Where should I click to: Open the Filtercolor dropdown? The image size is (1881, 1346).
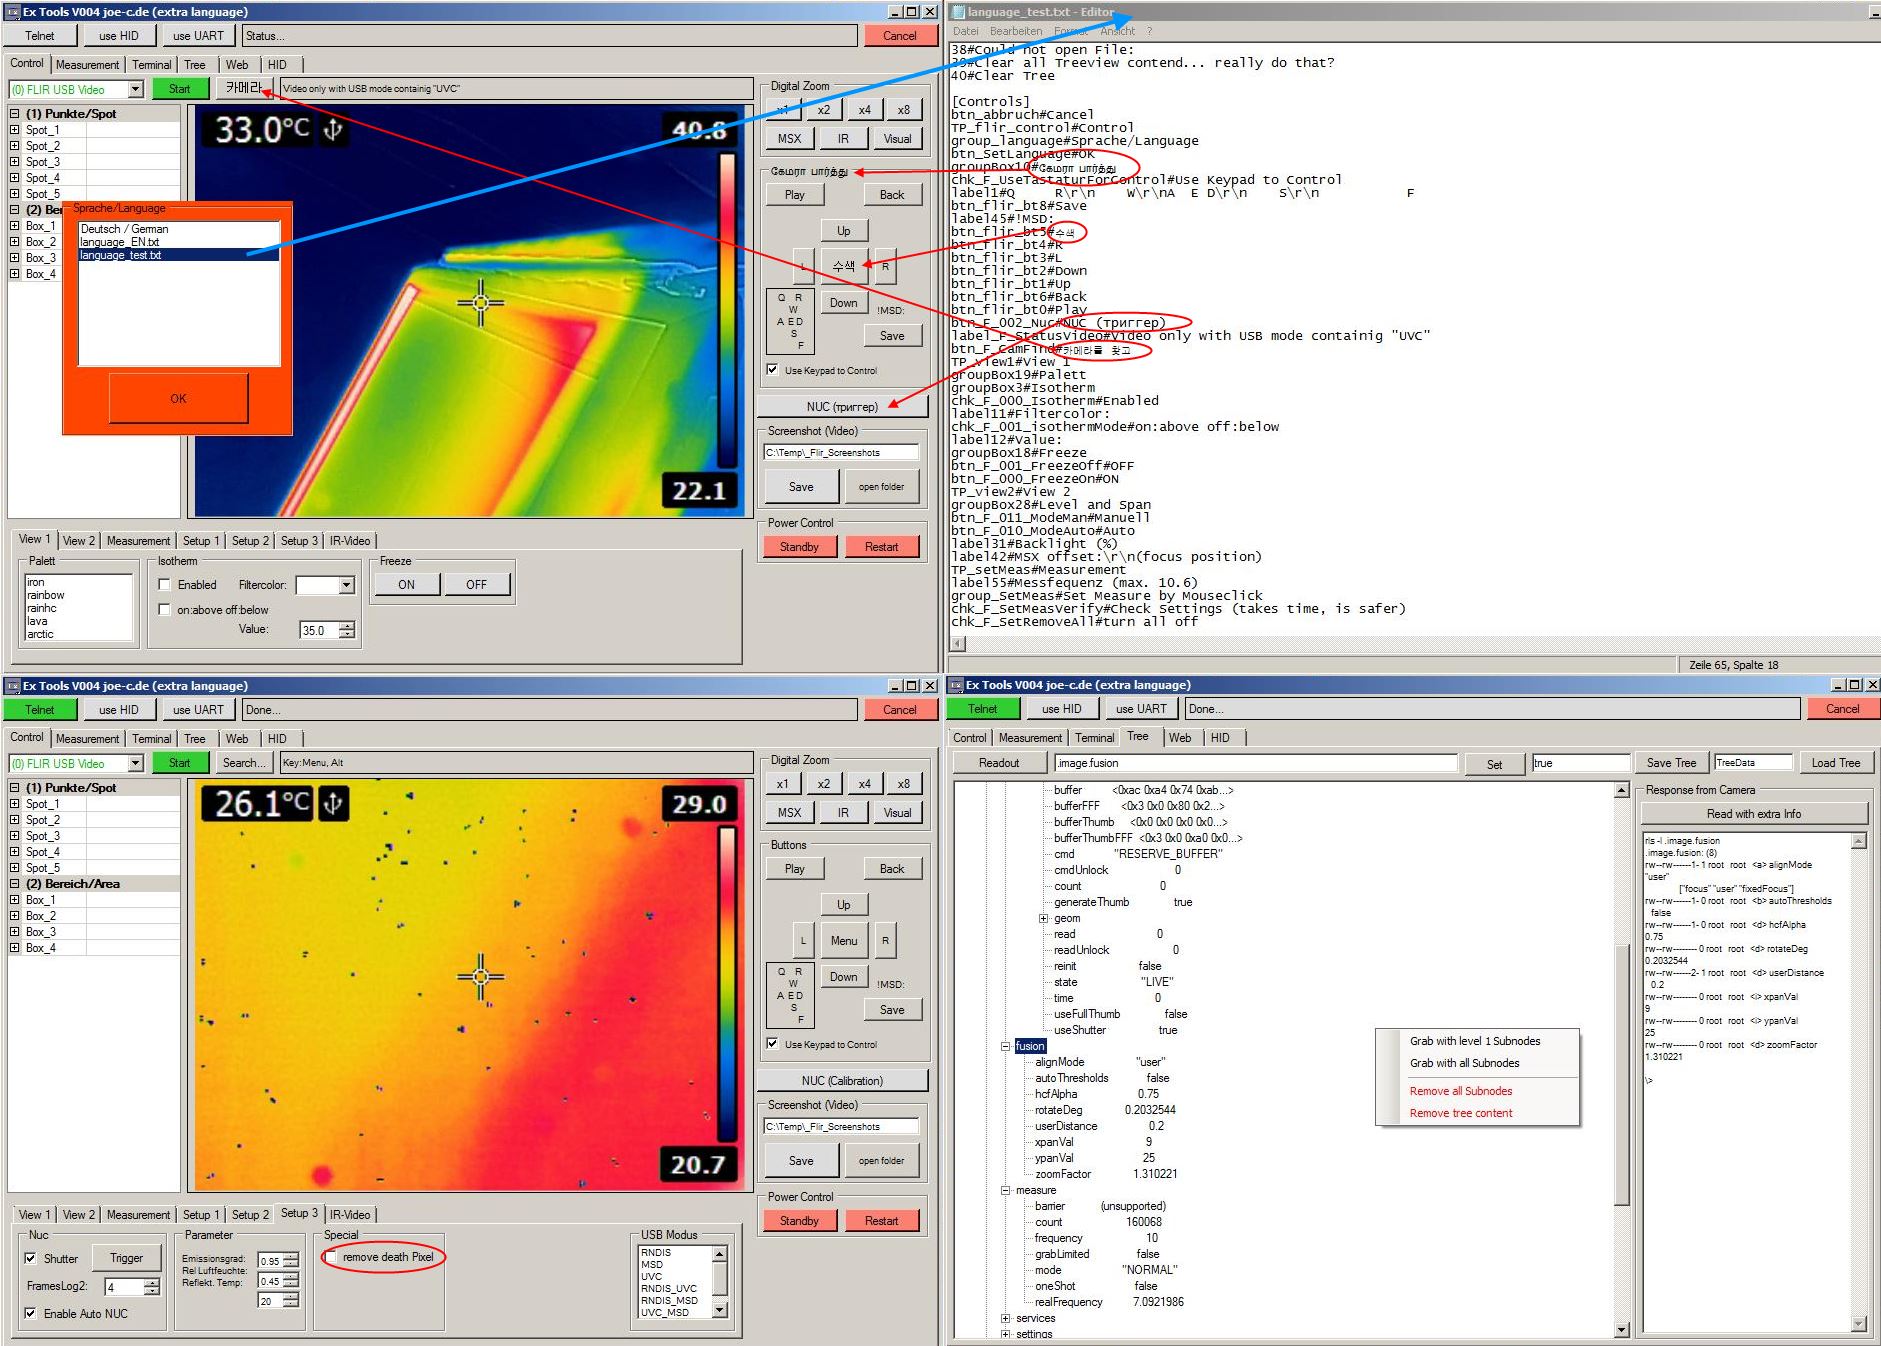[x=346, y=585]
